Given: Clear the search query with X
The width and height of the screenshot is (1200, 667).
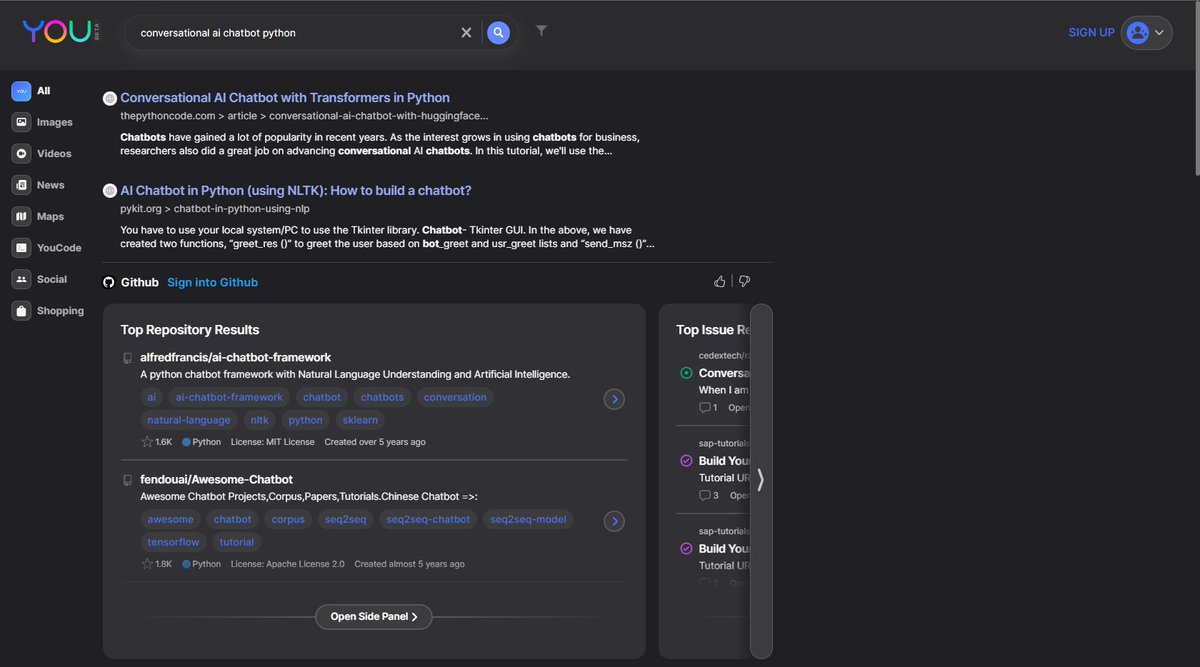Looking at the screenshot, I should coord(466,33).
